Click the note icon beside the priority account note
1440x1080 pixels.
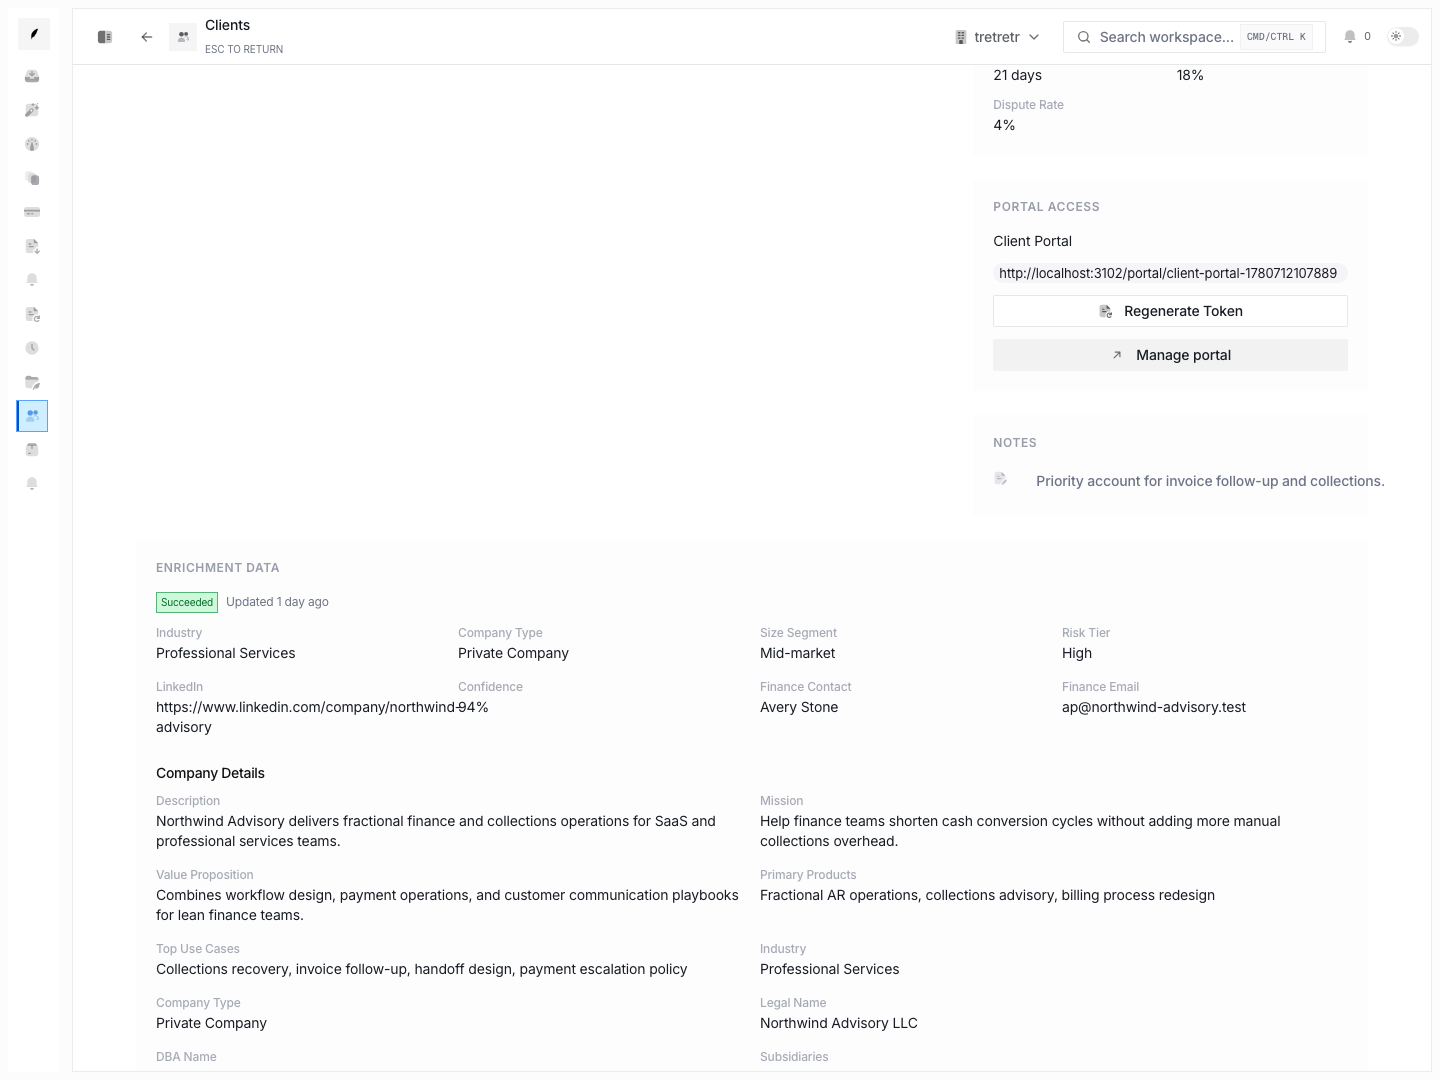[x=1001, y=479]
